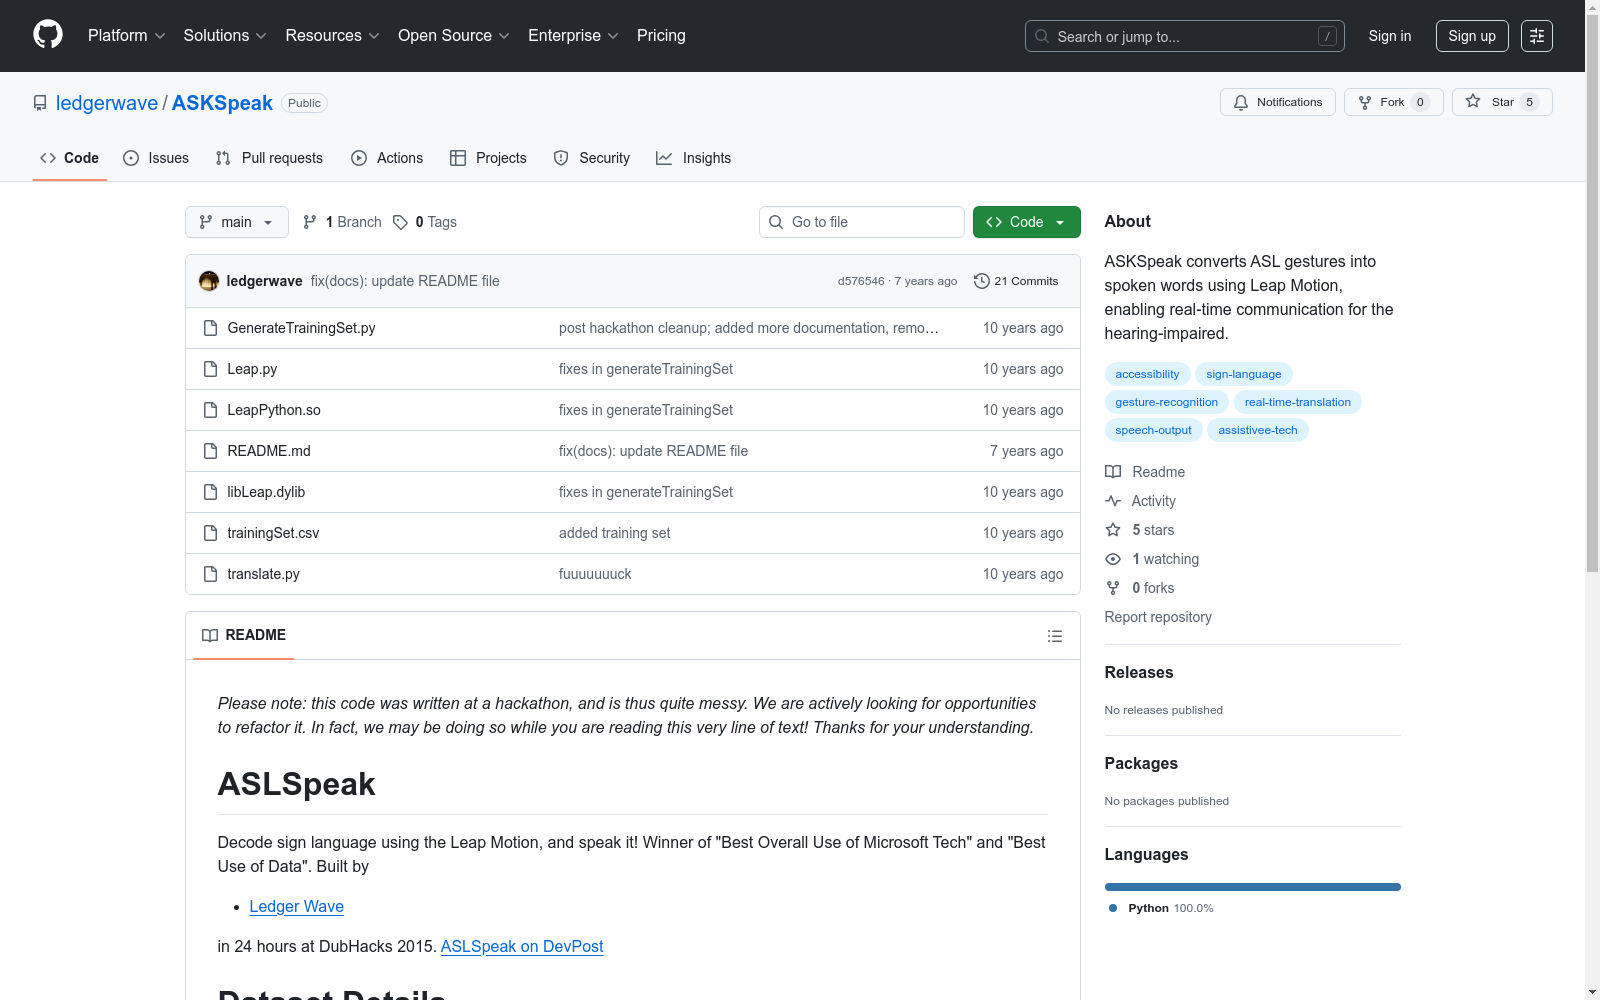View the 1 Branch link

click(342, 222)
